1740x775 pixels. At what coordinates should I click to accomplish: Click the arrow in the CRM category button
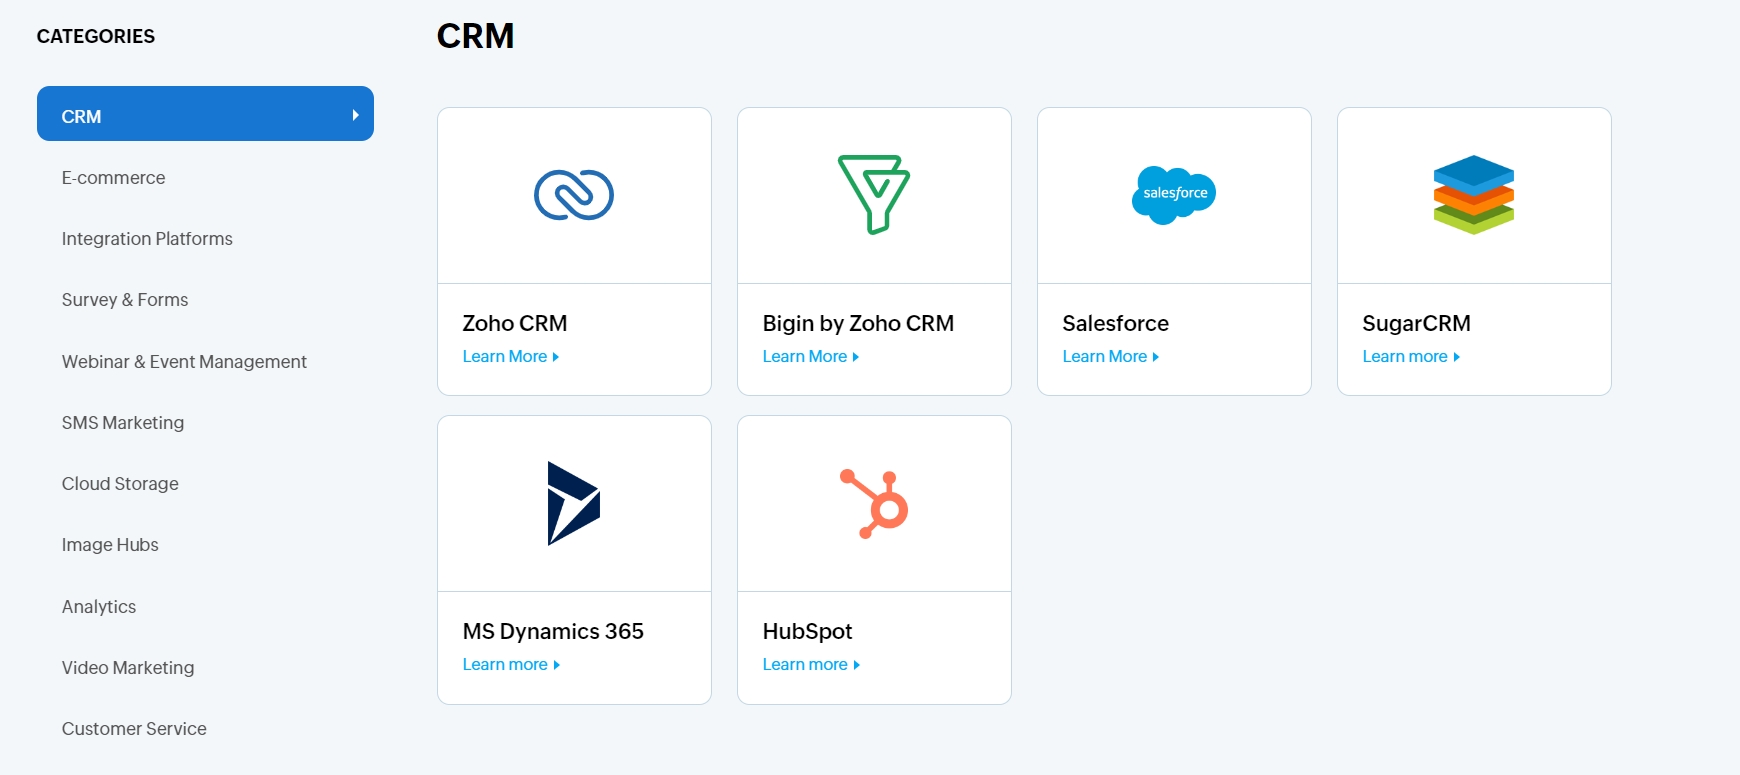pos(355,115)
